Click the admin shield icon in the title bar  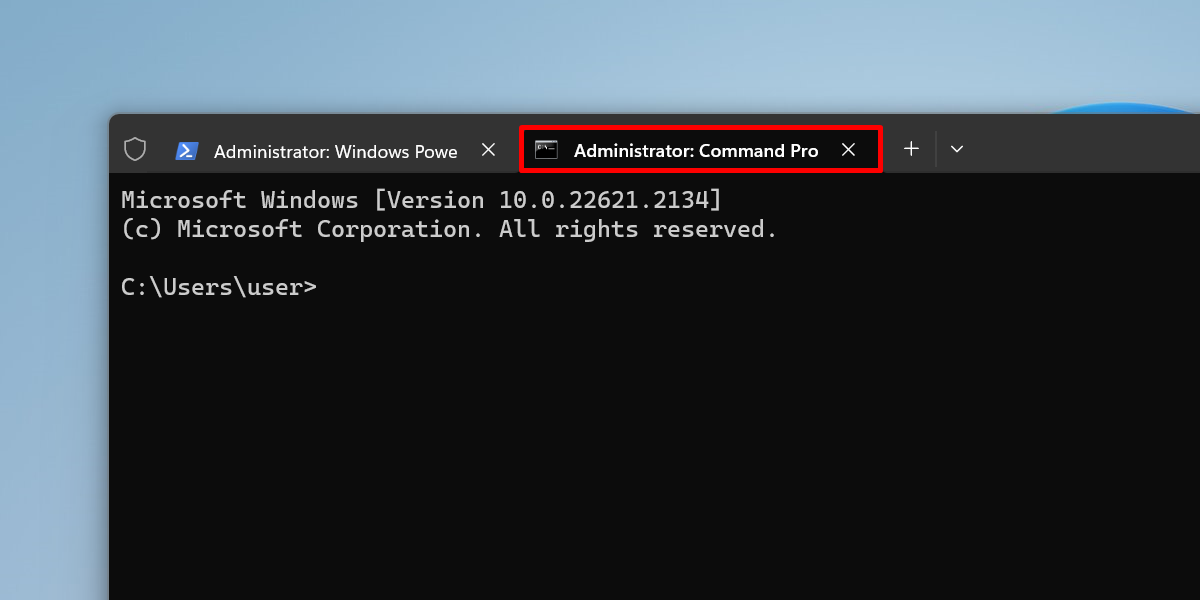135,149
